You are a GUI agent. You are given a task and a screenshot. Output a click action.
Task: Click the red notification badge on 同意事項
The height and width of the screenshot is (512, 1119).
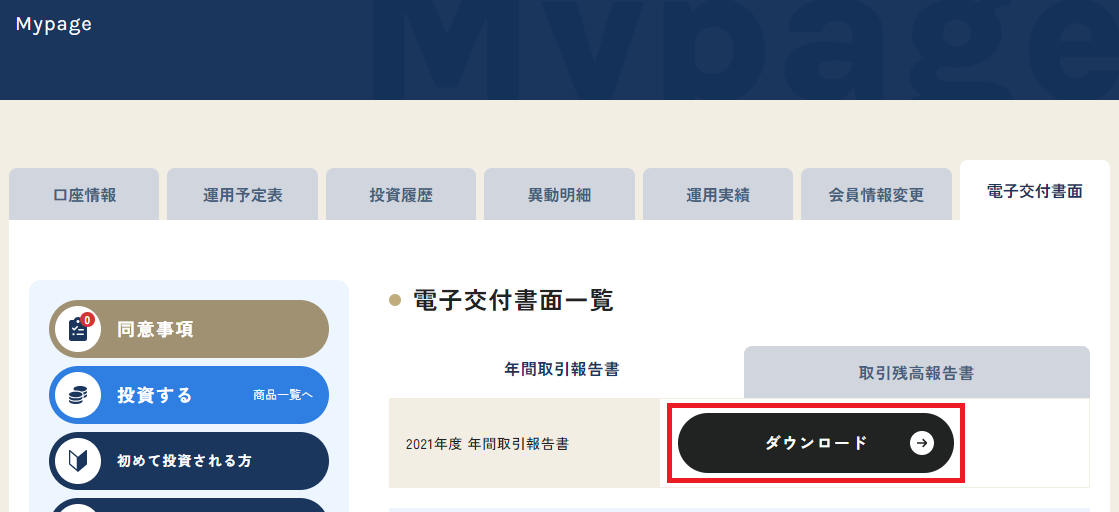tap(87, 320)
